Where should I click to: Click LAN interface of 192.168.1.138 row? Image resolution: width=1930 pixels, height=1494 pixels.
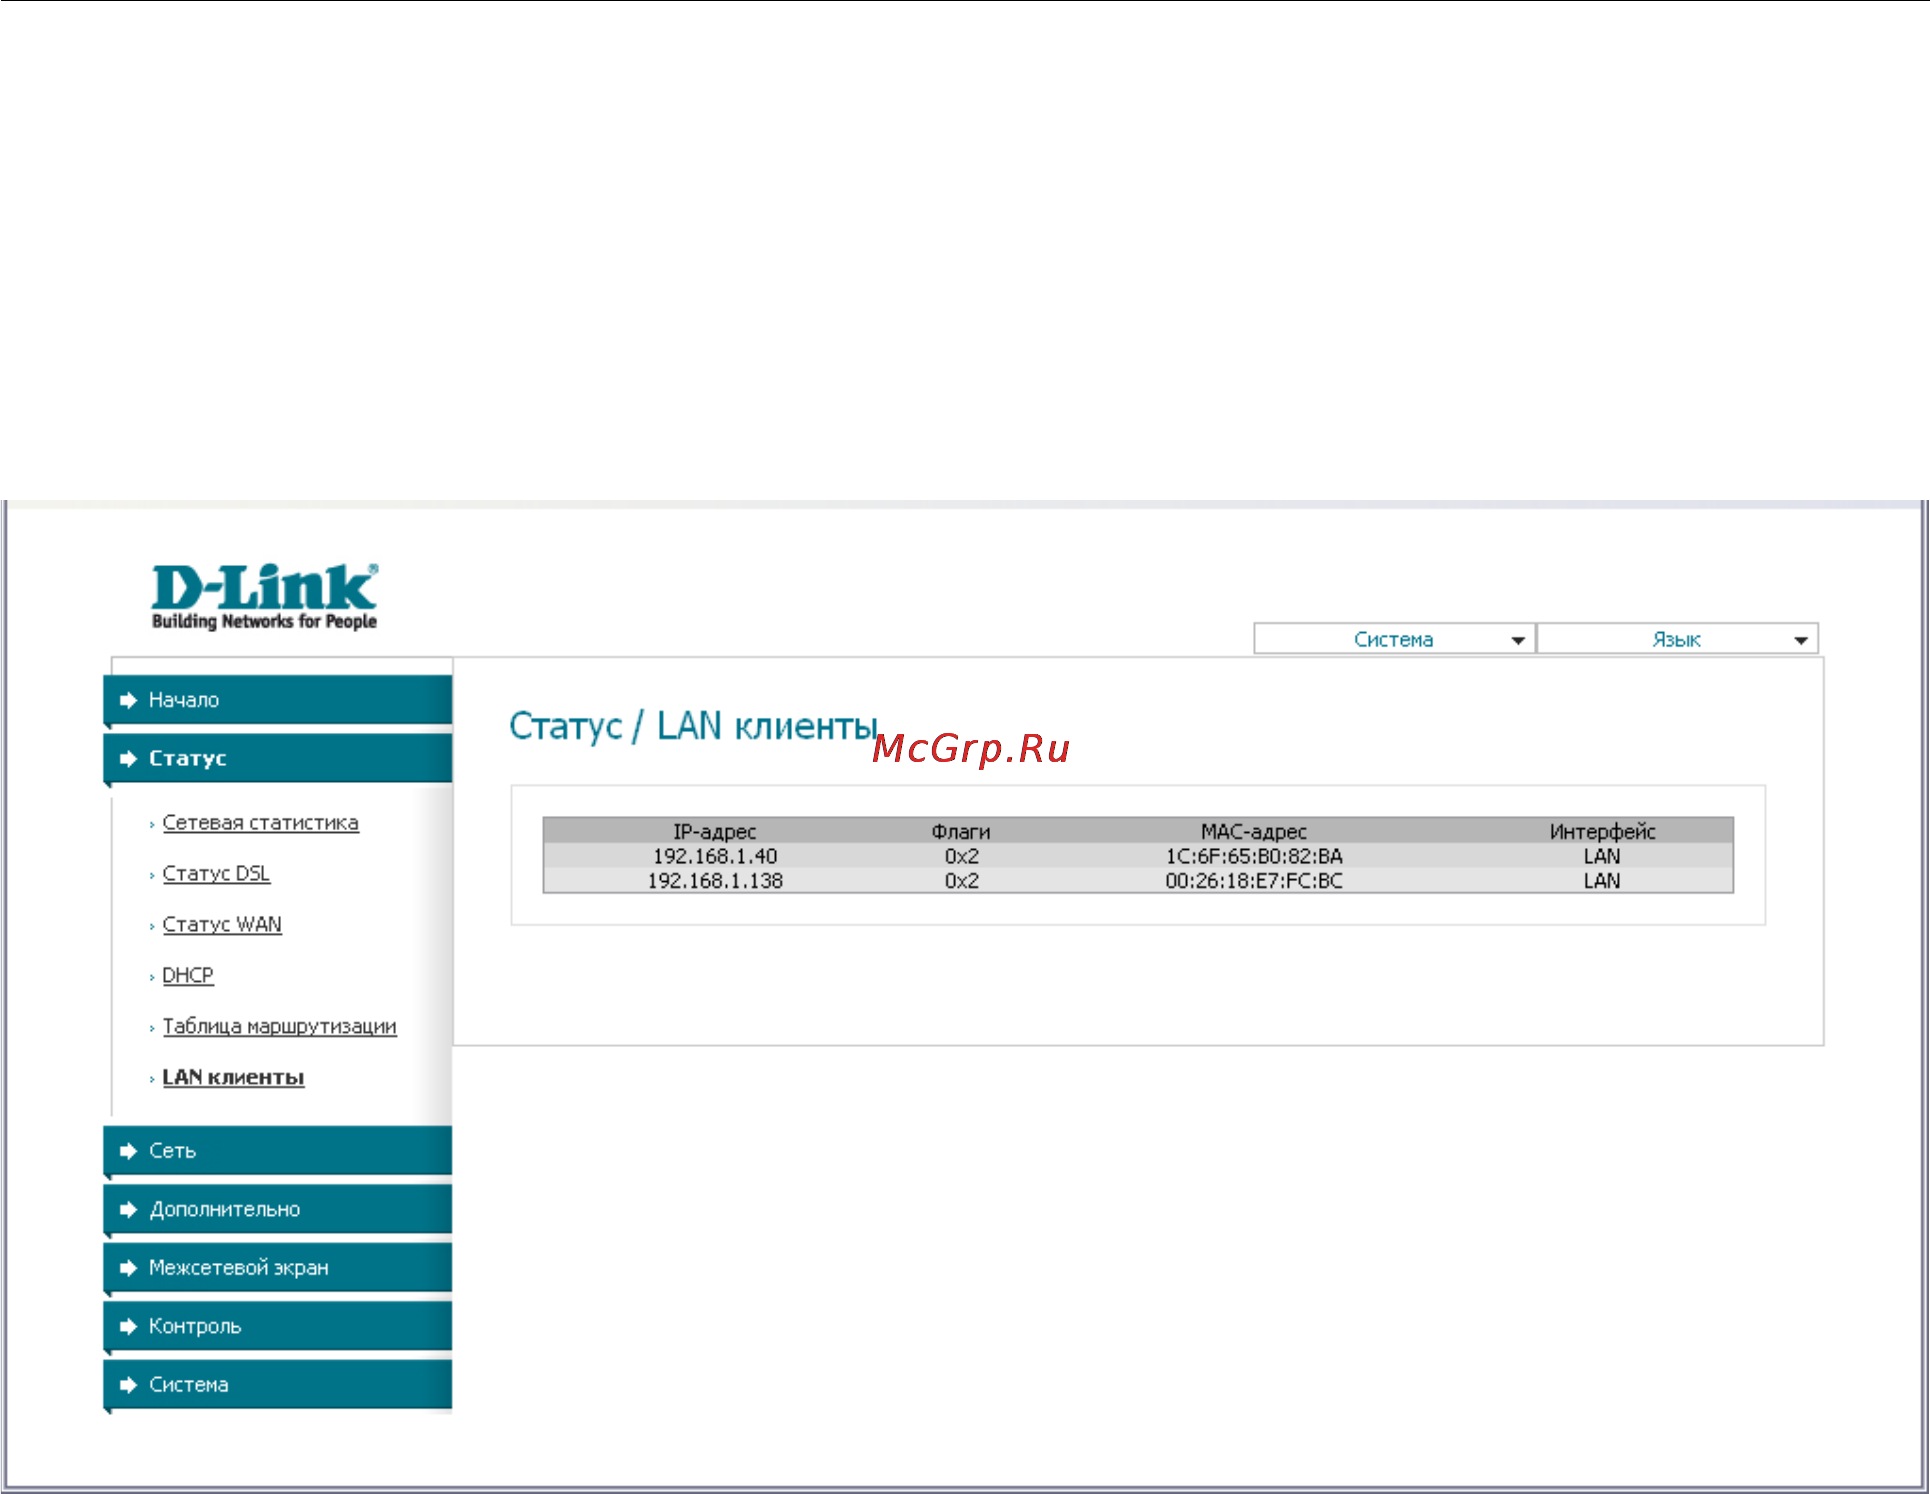click(1602, 882)
